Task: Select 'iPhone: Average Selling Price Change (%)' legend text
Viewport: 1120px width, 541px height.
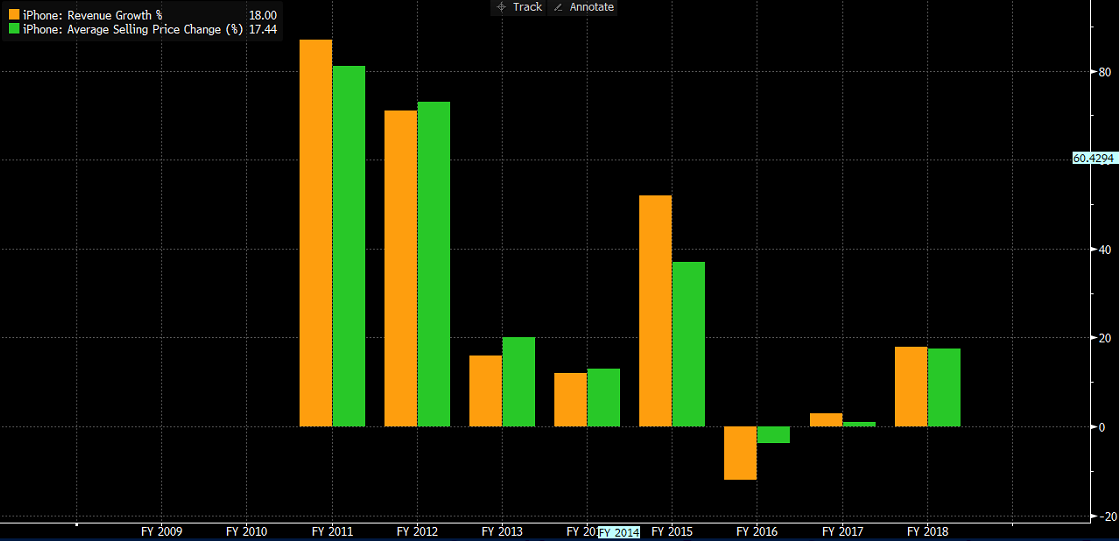Action: (134, 29)
